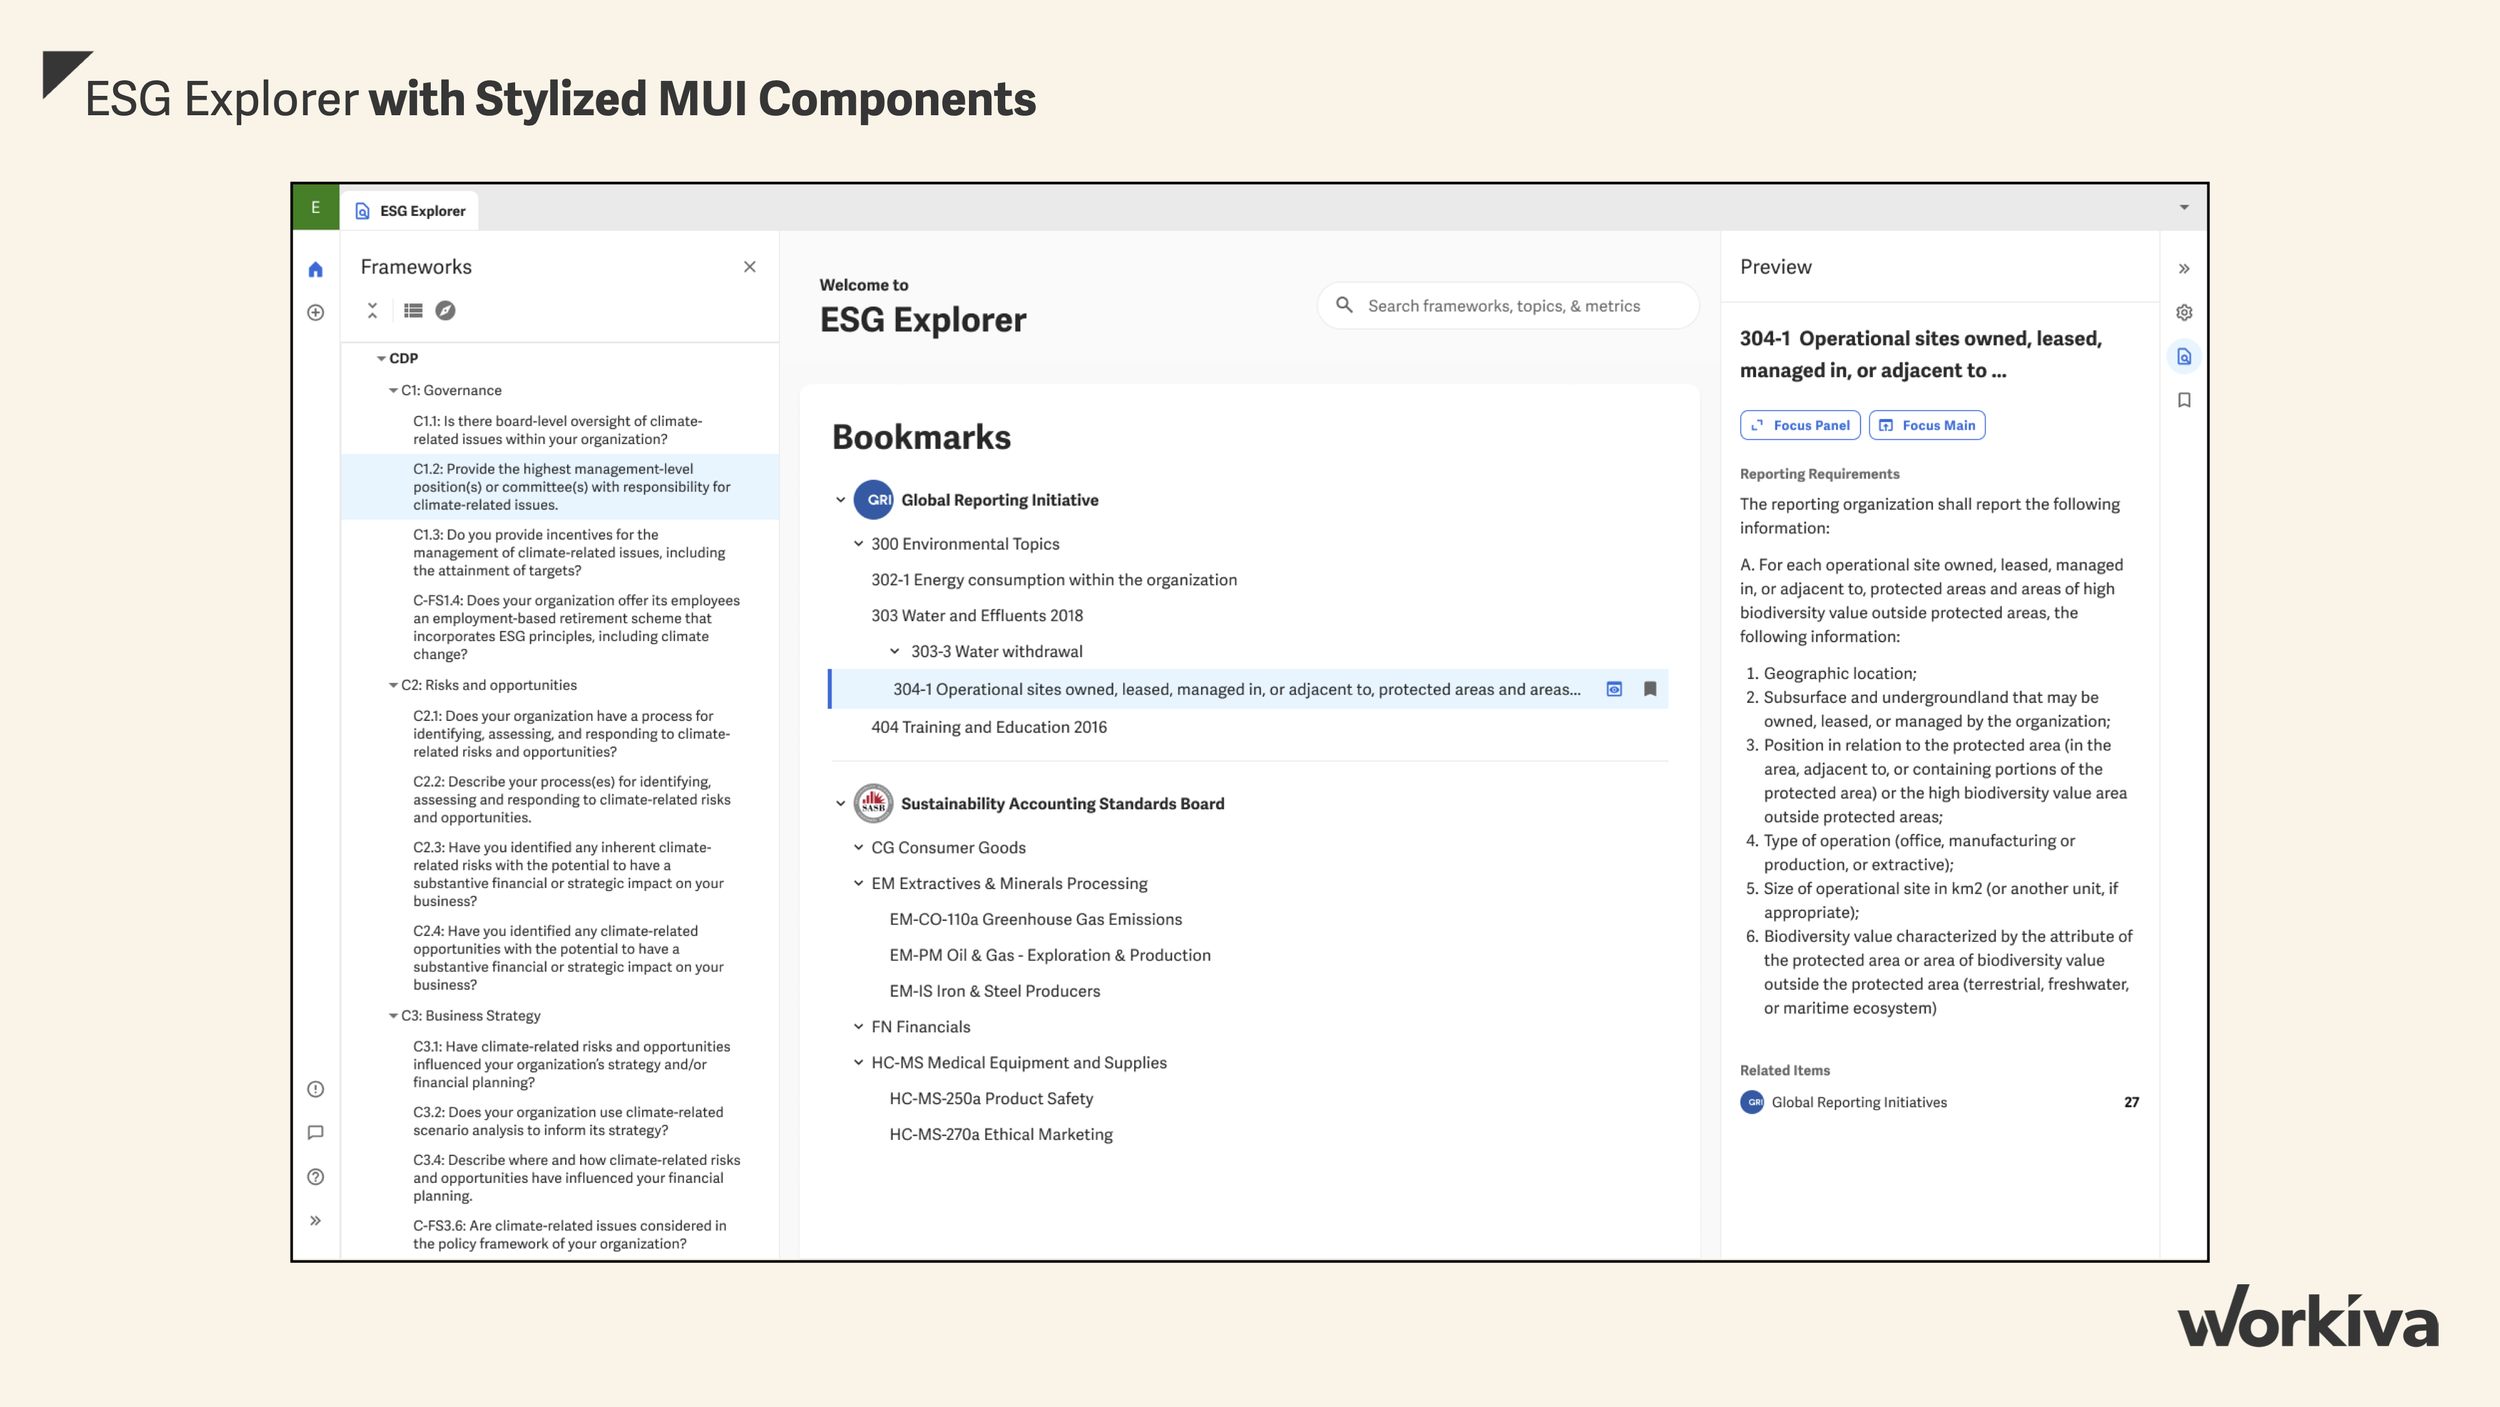Open 302-1 Energy consumption bookmark
Image resolution: width=2500 pixels, height=1407 pixels.
tap(1054, 580)
